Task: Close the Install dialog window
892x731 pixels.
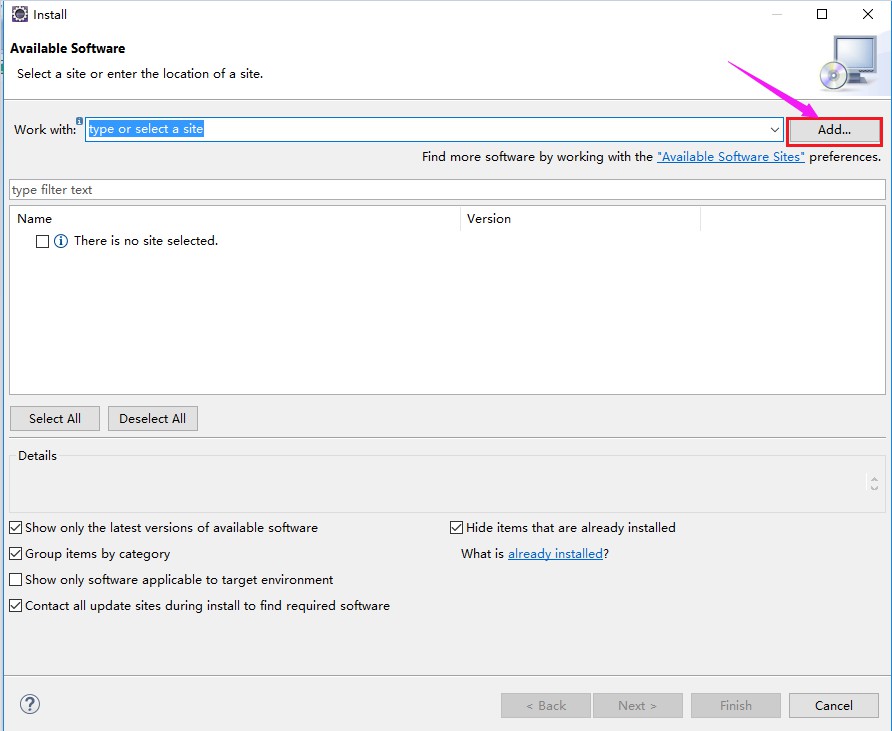Action: tap(868, 14)
